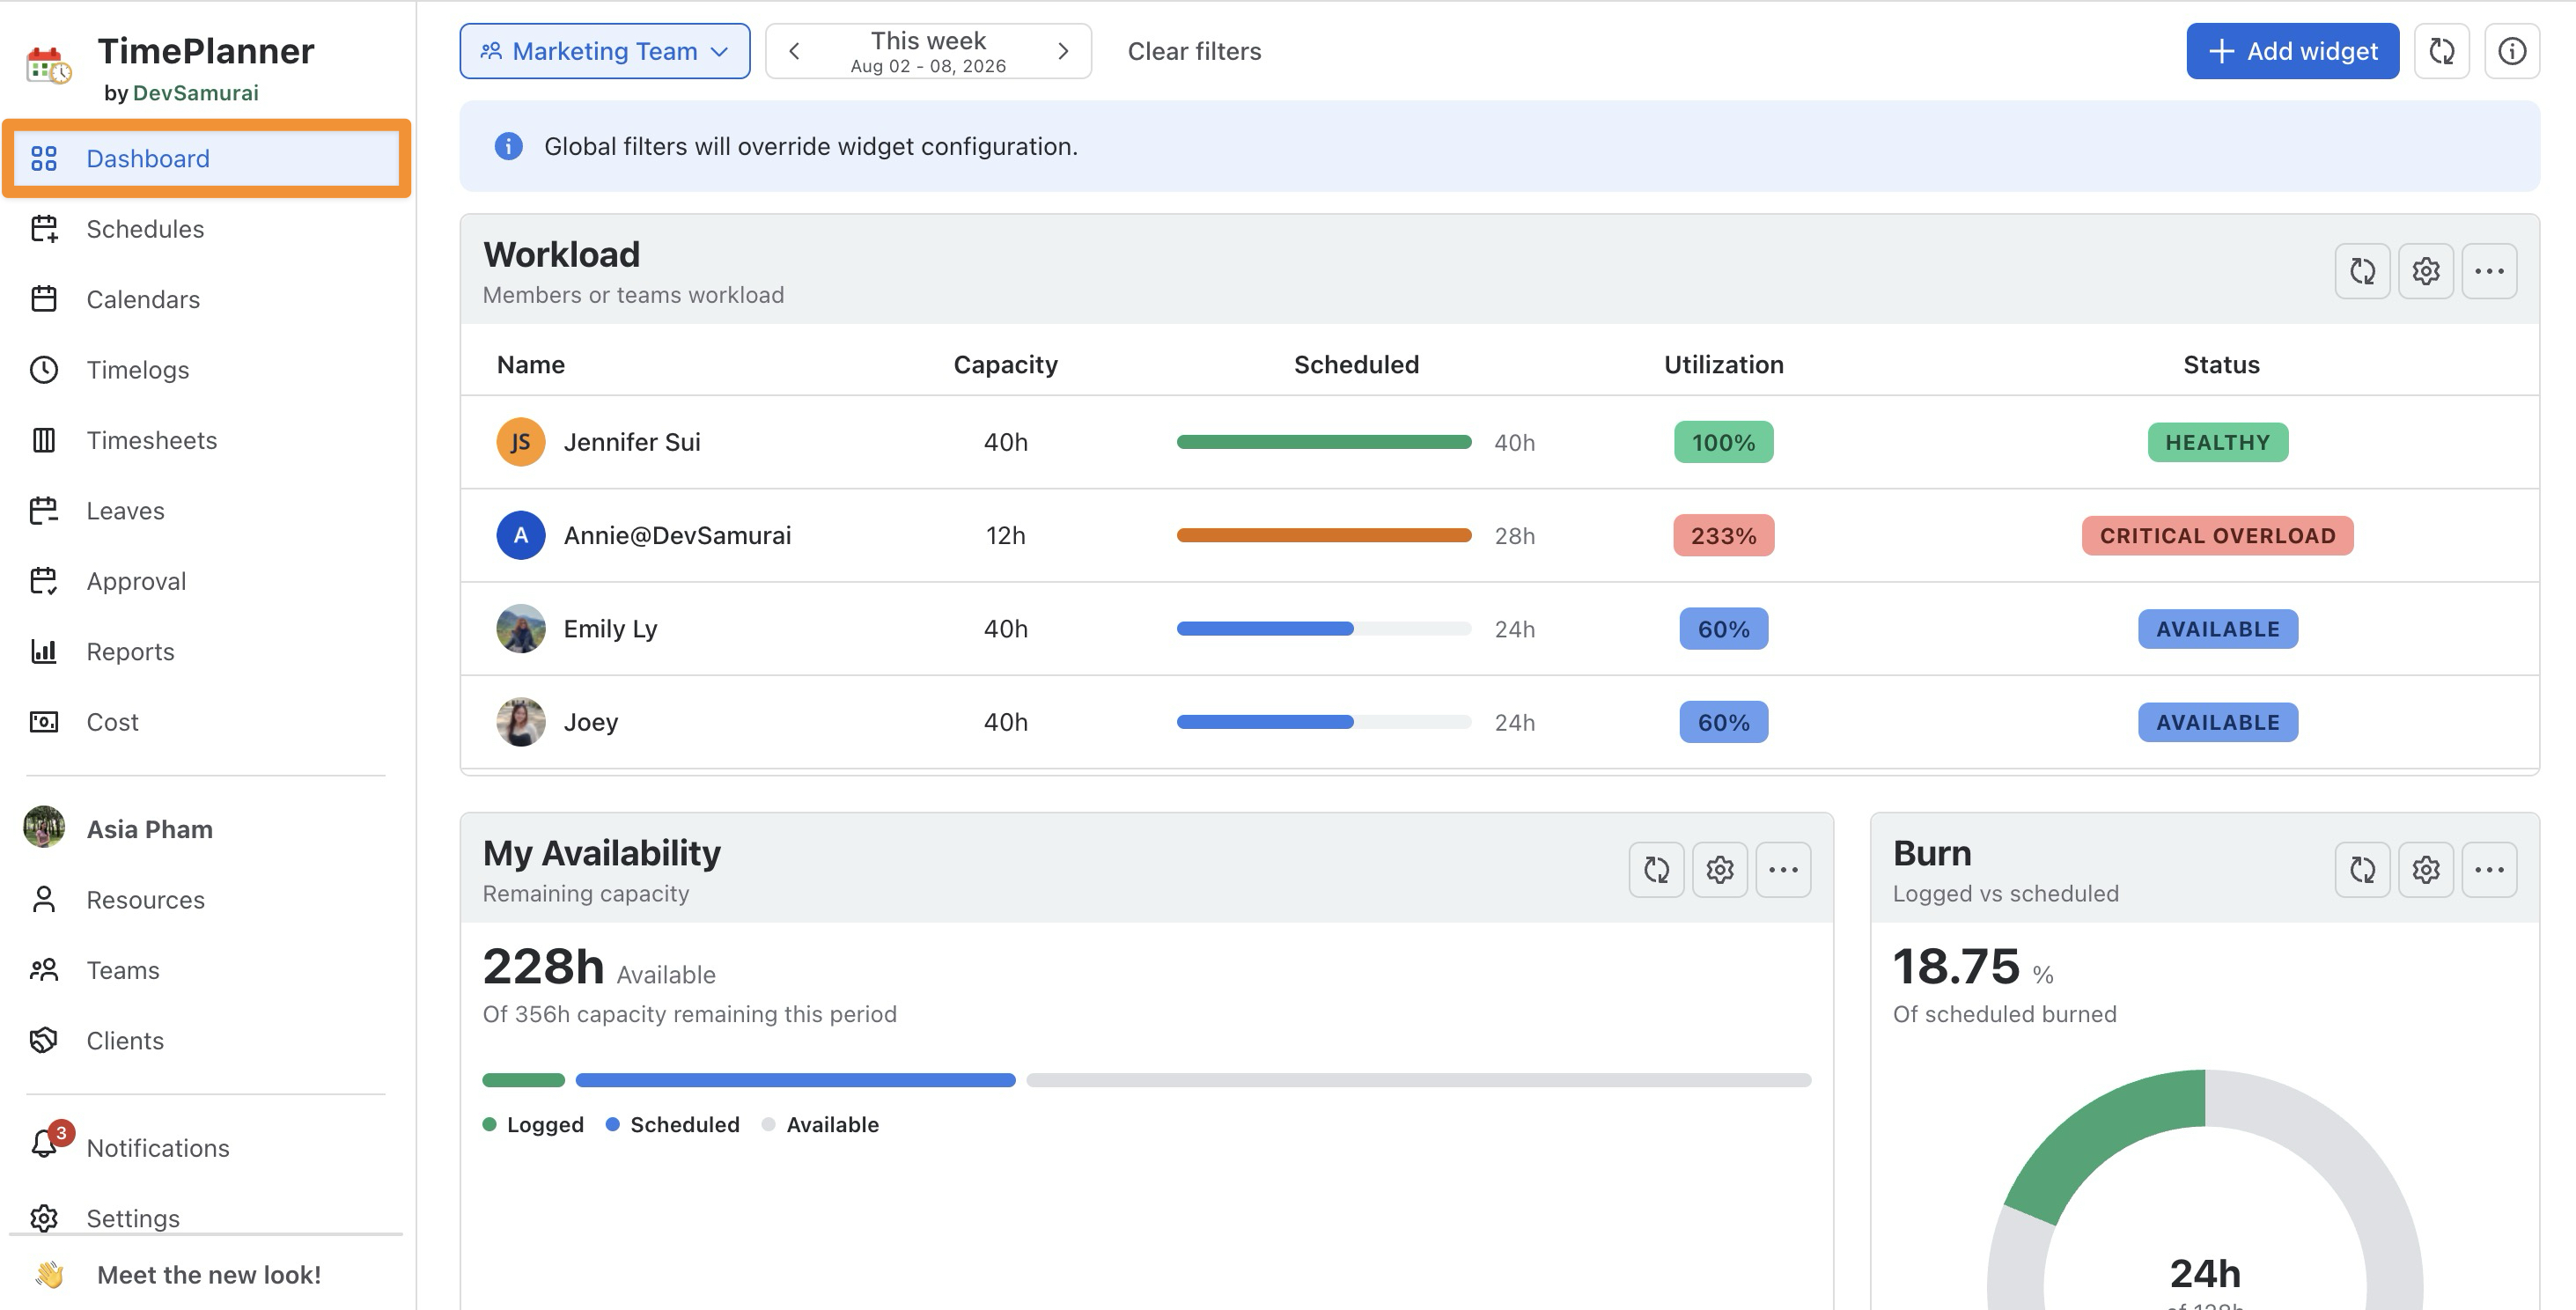Click Jennifer Sui's JS avatar

pos(521,442)
